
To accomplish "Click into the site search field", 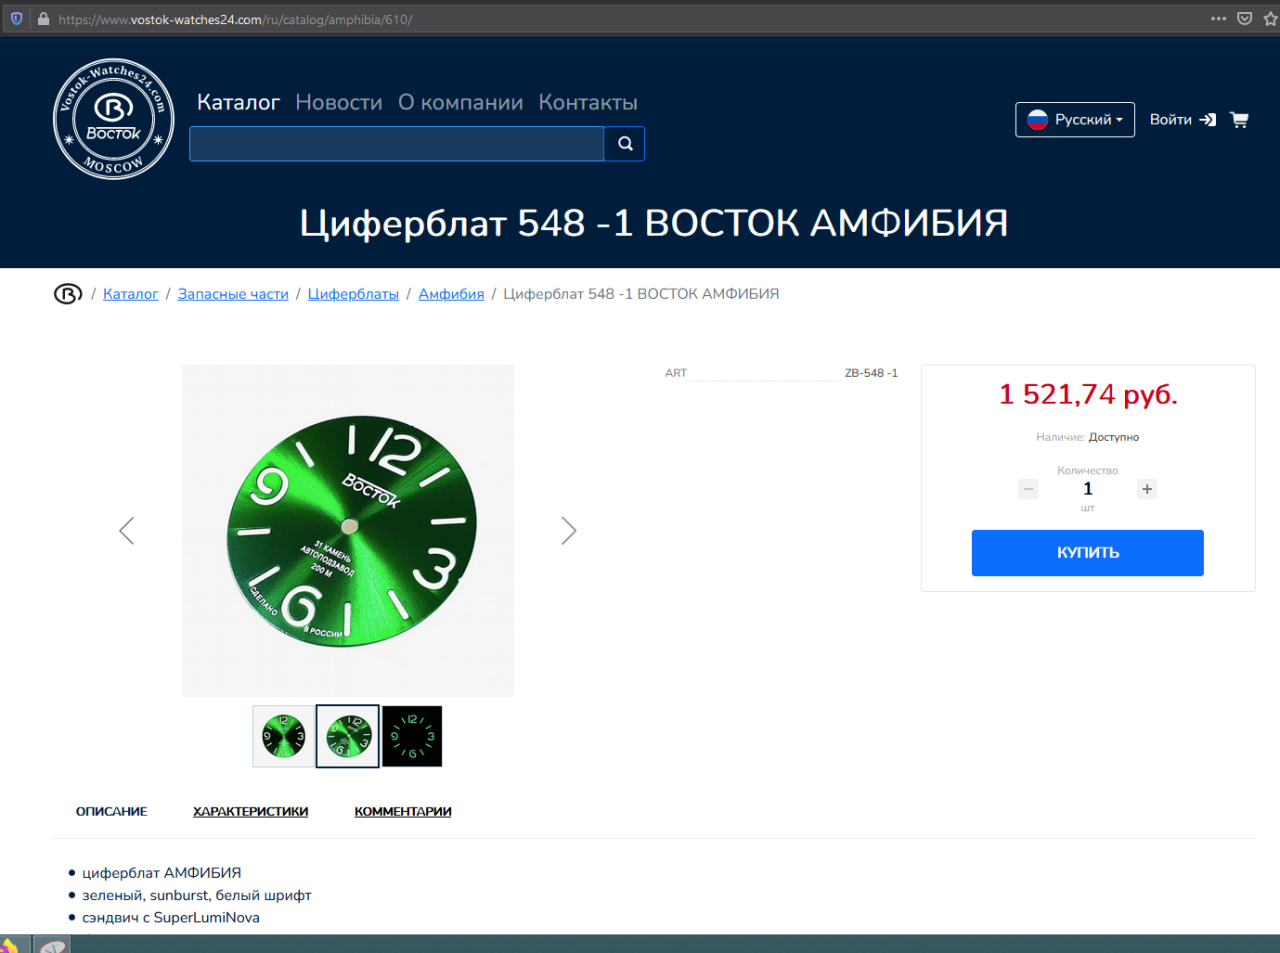I will [x=396, y=144].
